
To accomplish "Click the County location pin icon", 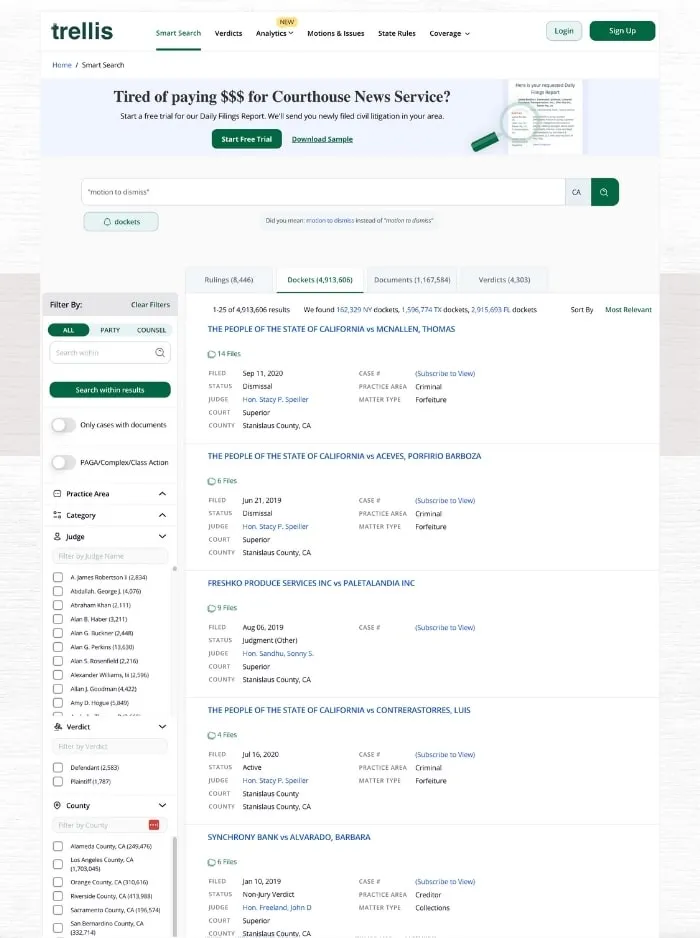I will [57, 805].
